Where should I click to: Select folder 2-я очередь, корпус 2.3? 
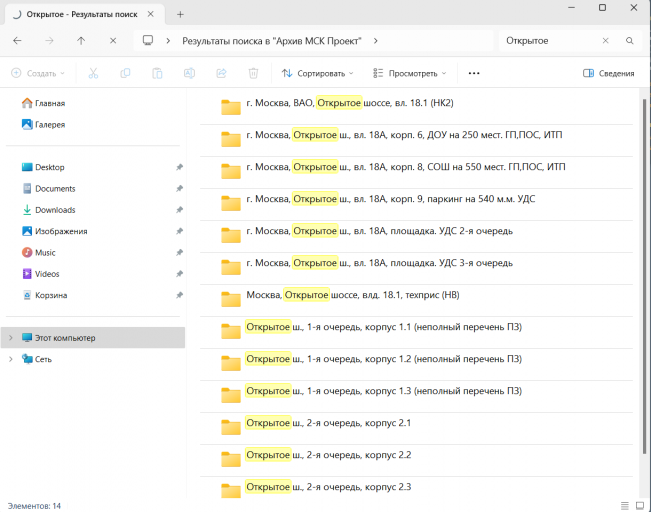click(416, 488)
